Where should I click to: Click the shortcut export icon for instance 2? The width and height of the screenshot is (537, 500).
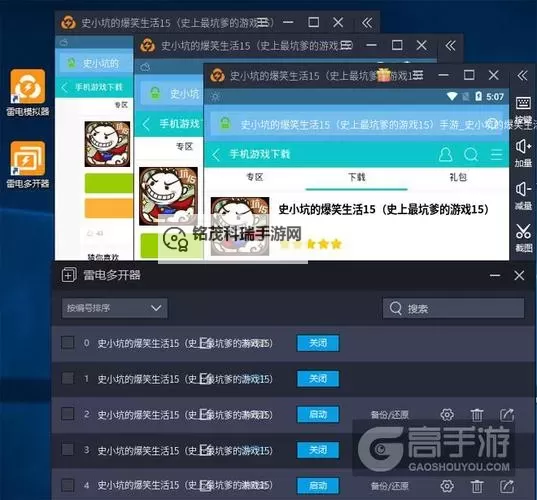507,415
